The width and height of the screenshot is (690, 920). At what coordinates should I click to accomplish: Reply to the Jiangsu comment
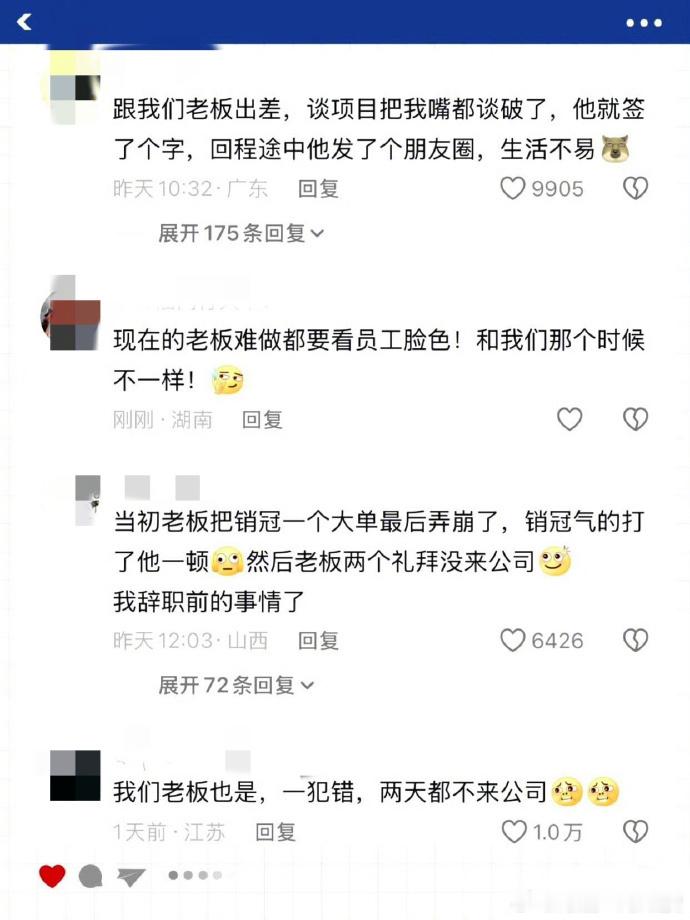click(x=275, y=832)
